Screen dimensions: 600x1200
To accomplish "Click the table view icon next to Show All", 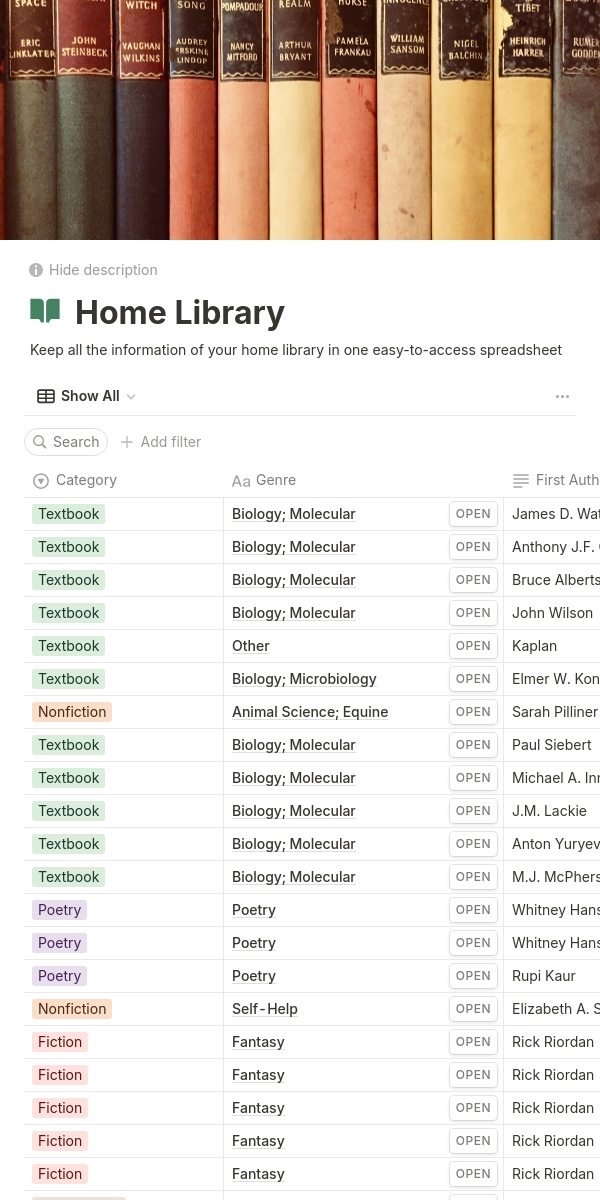I will 46,396.
